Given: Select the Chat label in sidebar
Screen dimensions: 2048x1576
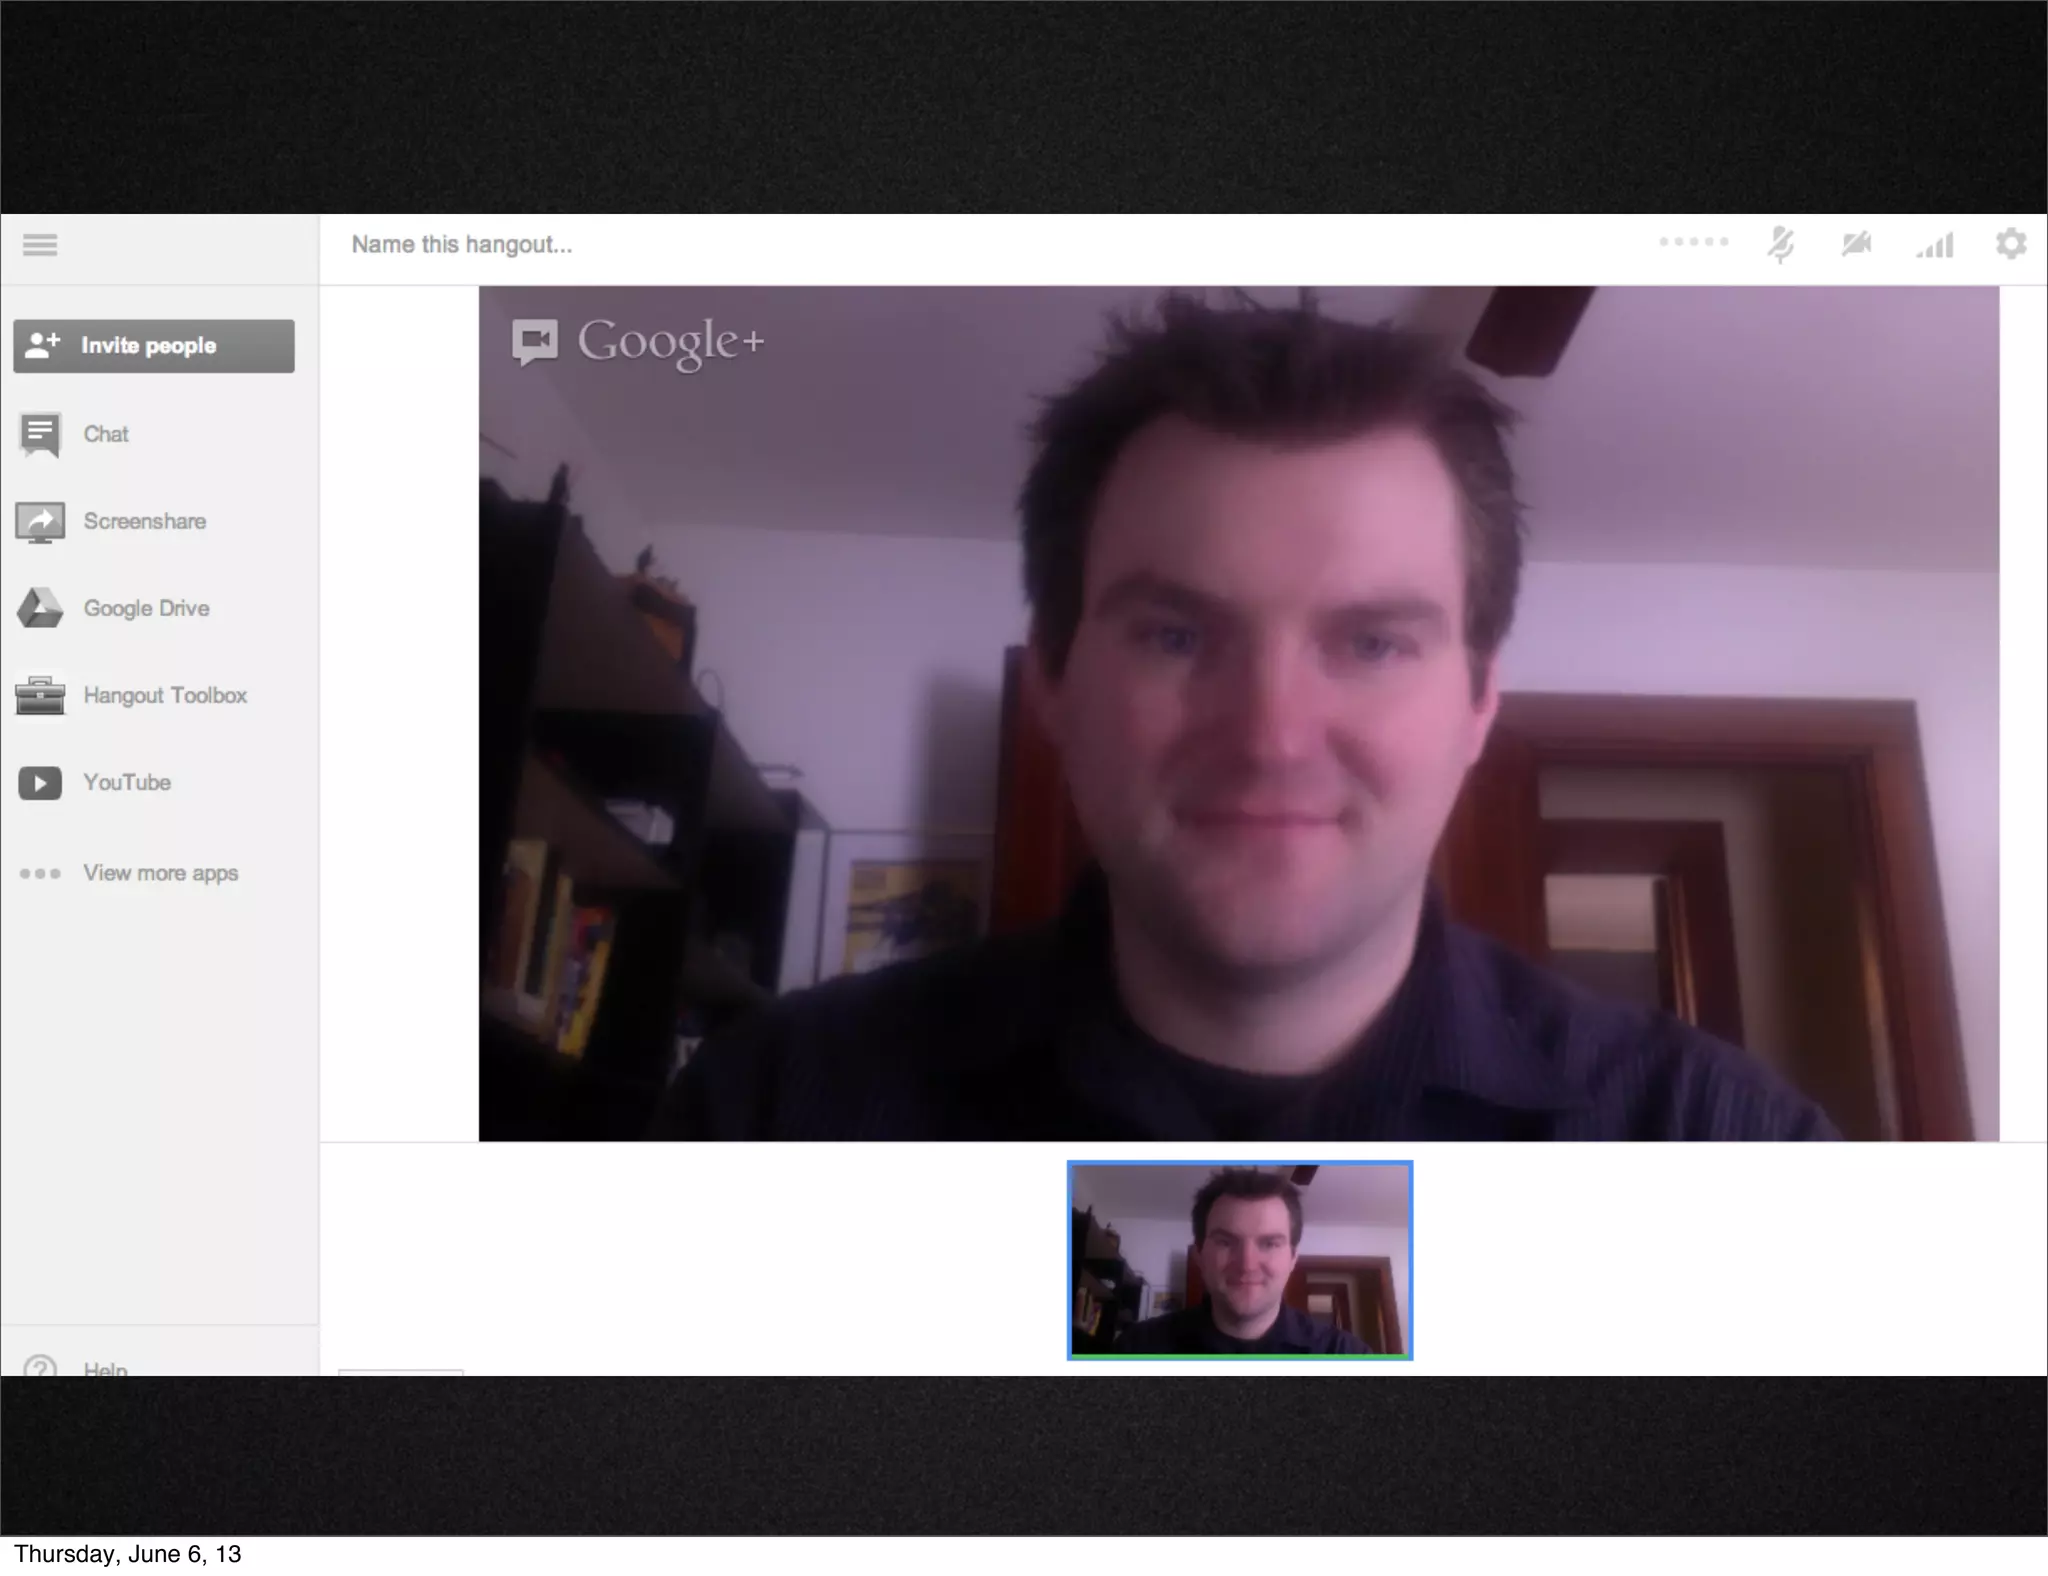Looking at the screenshot, I should click(x=106, y=434).
